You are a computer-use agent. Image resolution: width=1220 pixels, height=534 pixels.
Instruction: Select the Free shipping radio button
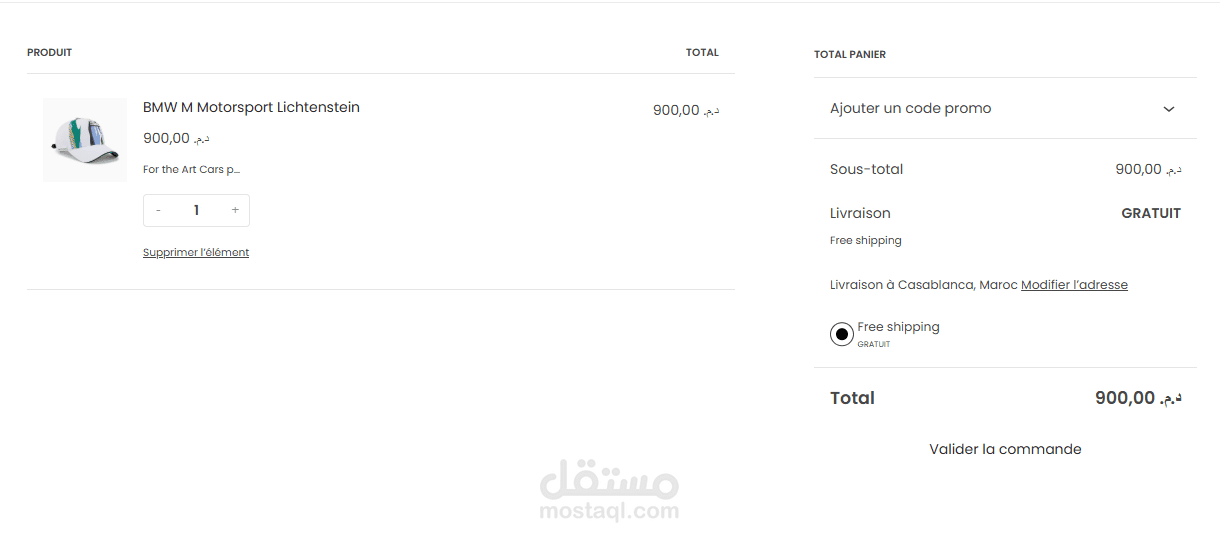coord(842,334)
